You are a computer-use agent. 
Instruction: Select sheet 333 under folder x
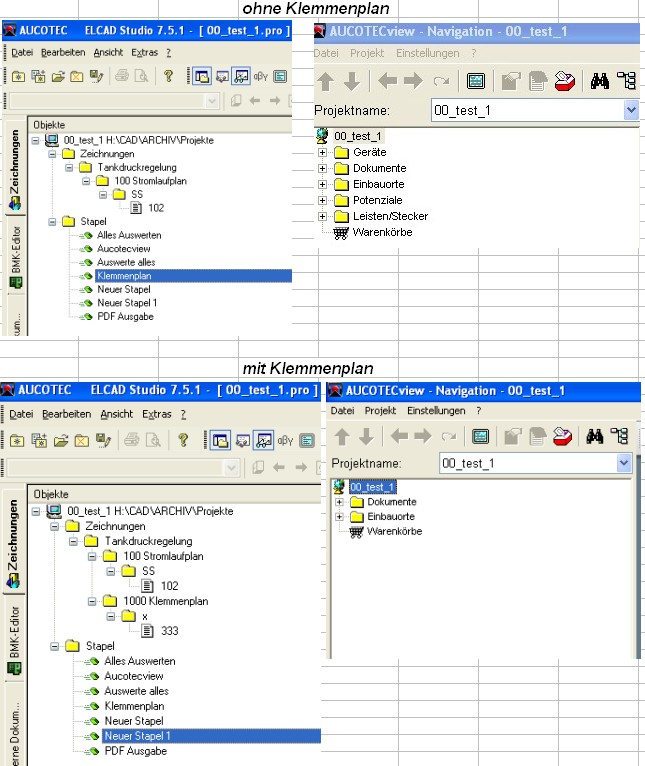pyautogui.click(x=169, y=631)
